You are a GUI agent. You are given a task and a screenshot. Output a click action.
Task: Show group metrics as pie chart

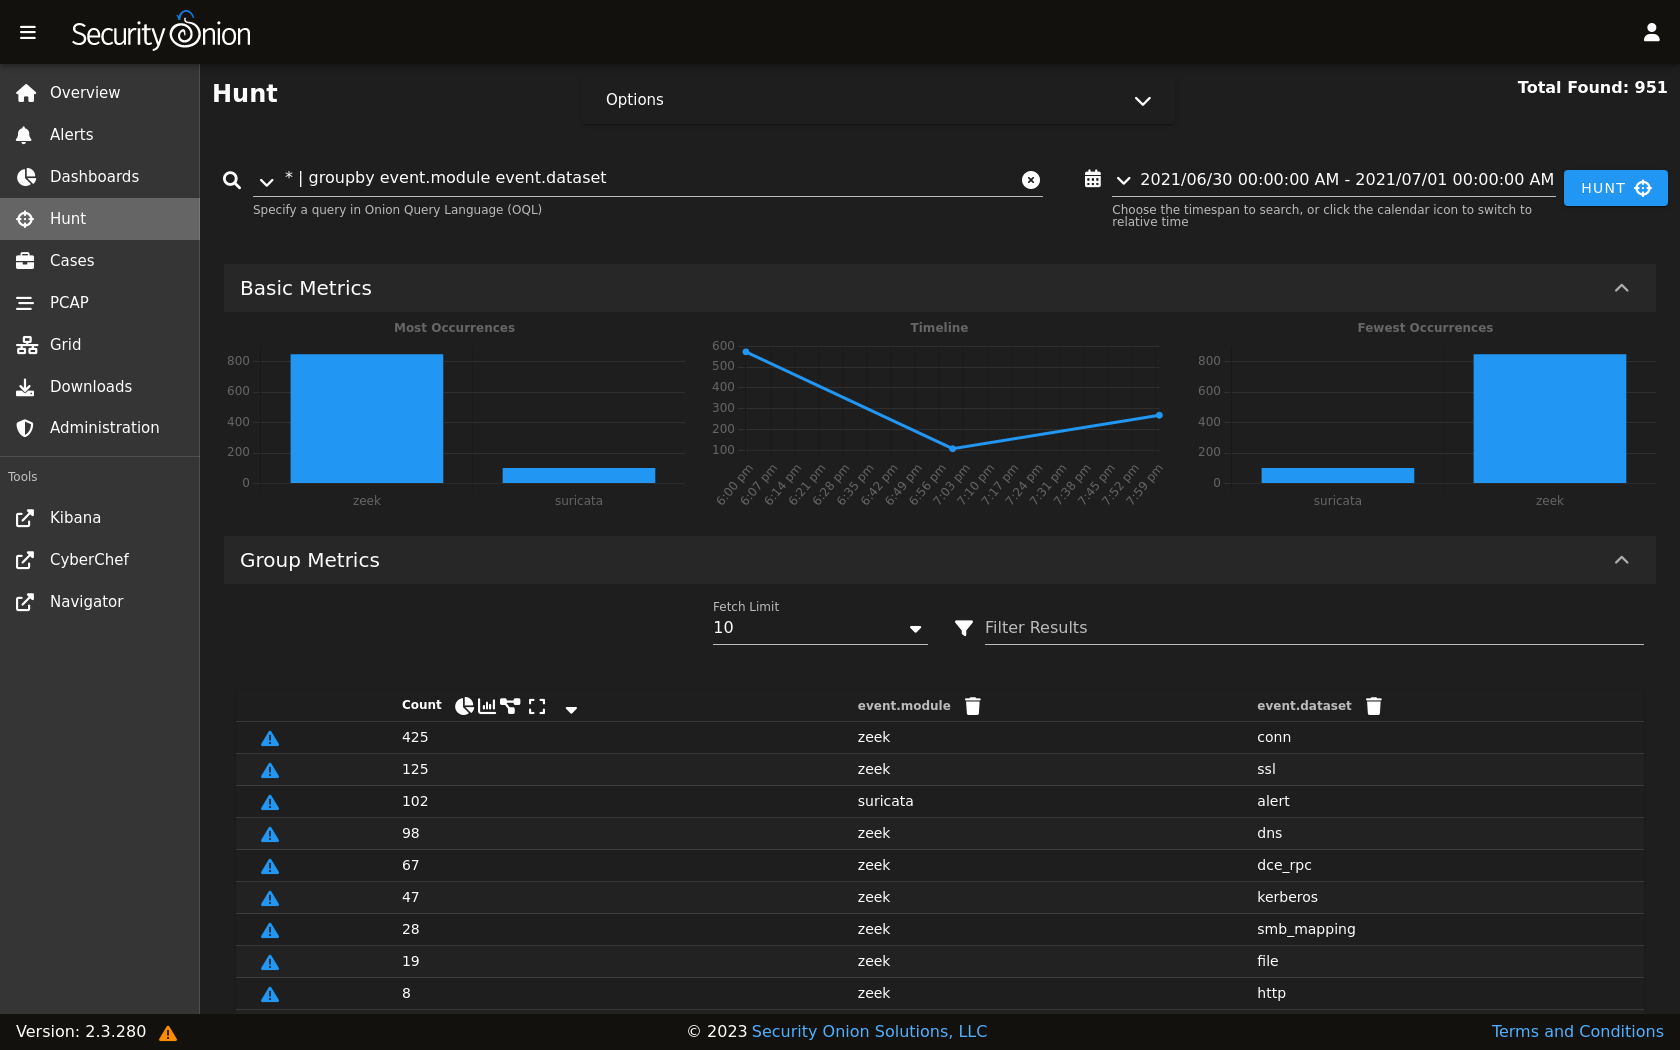[464, 706]
